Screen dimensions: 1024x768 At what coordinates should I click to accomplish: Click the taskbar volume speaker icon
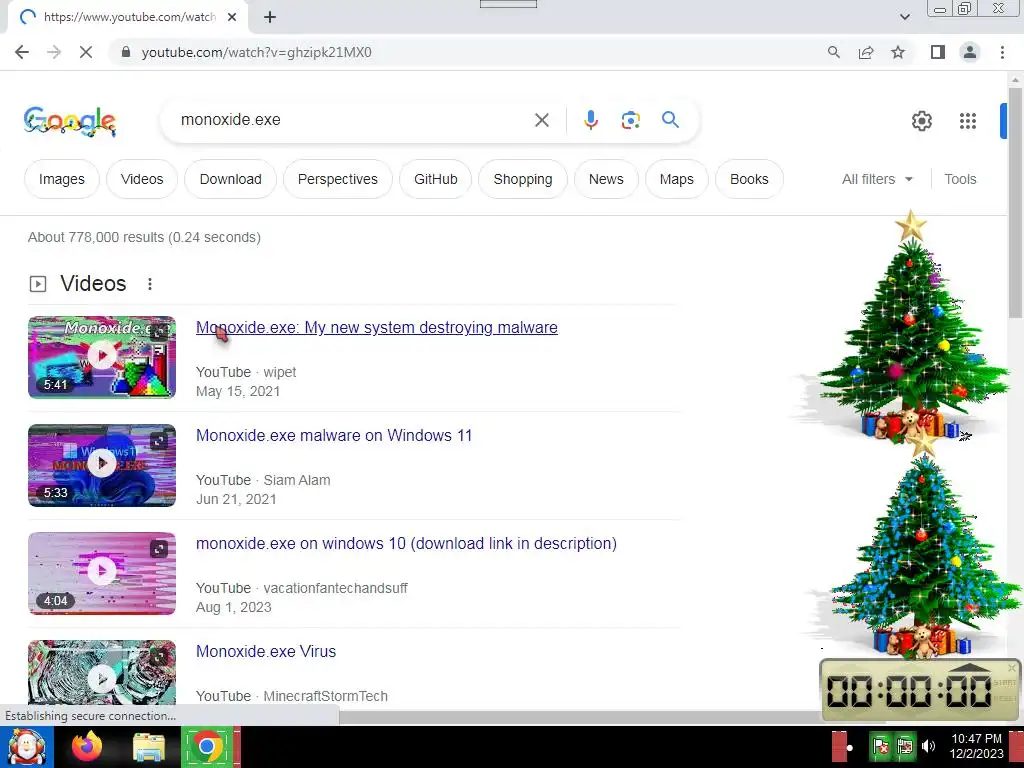pos(928,746)
